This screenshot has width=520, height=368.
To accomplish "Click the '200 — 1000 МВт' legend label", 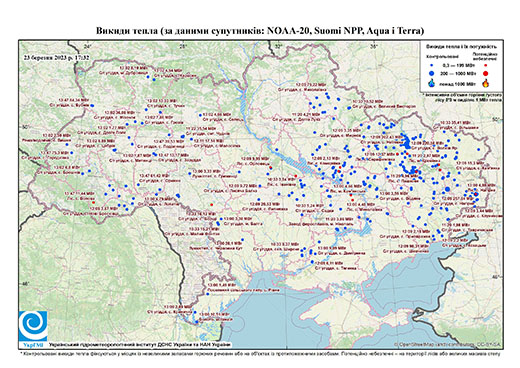I will click(x=459, y=73).
